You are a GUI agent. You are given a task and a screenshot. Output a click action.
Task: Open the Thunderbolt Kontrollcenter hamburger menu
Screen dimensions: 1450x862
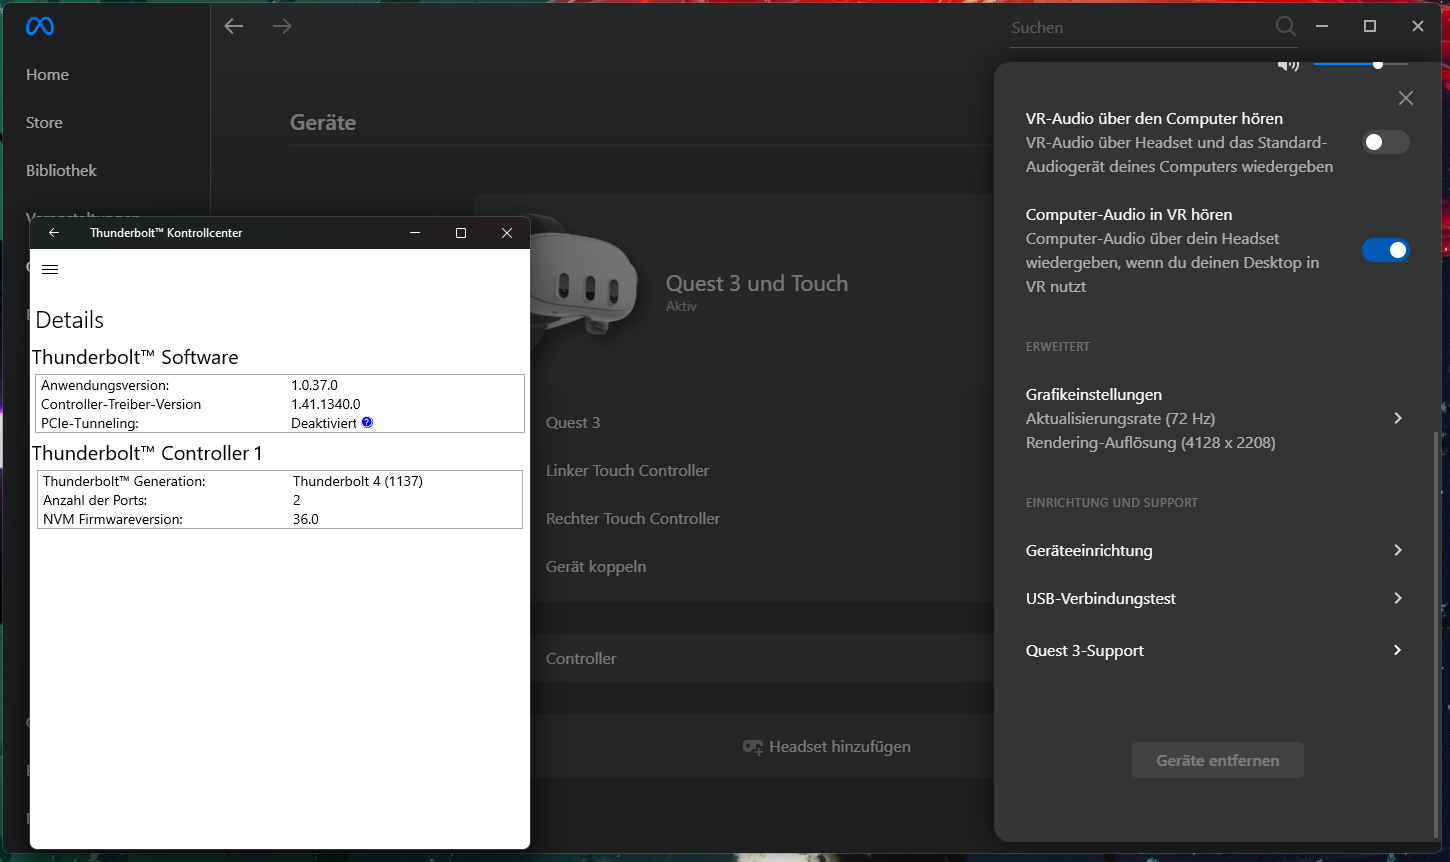click(x=50, y=270)
